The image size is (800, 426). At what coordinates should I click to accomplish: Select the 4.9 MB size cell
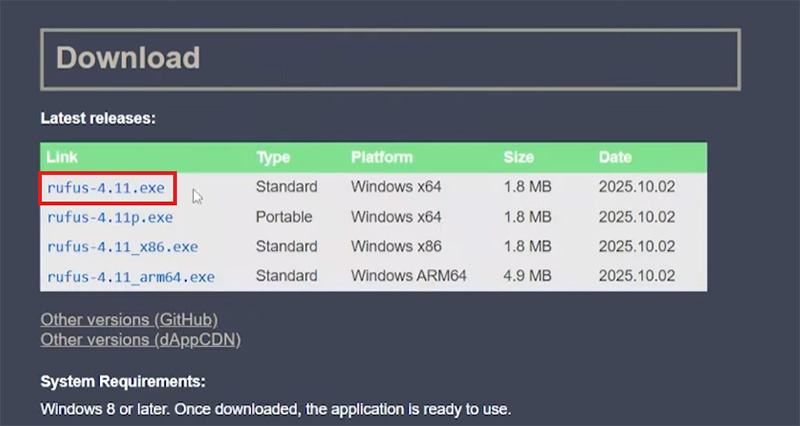click(x=527, y=276)
